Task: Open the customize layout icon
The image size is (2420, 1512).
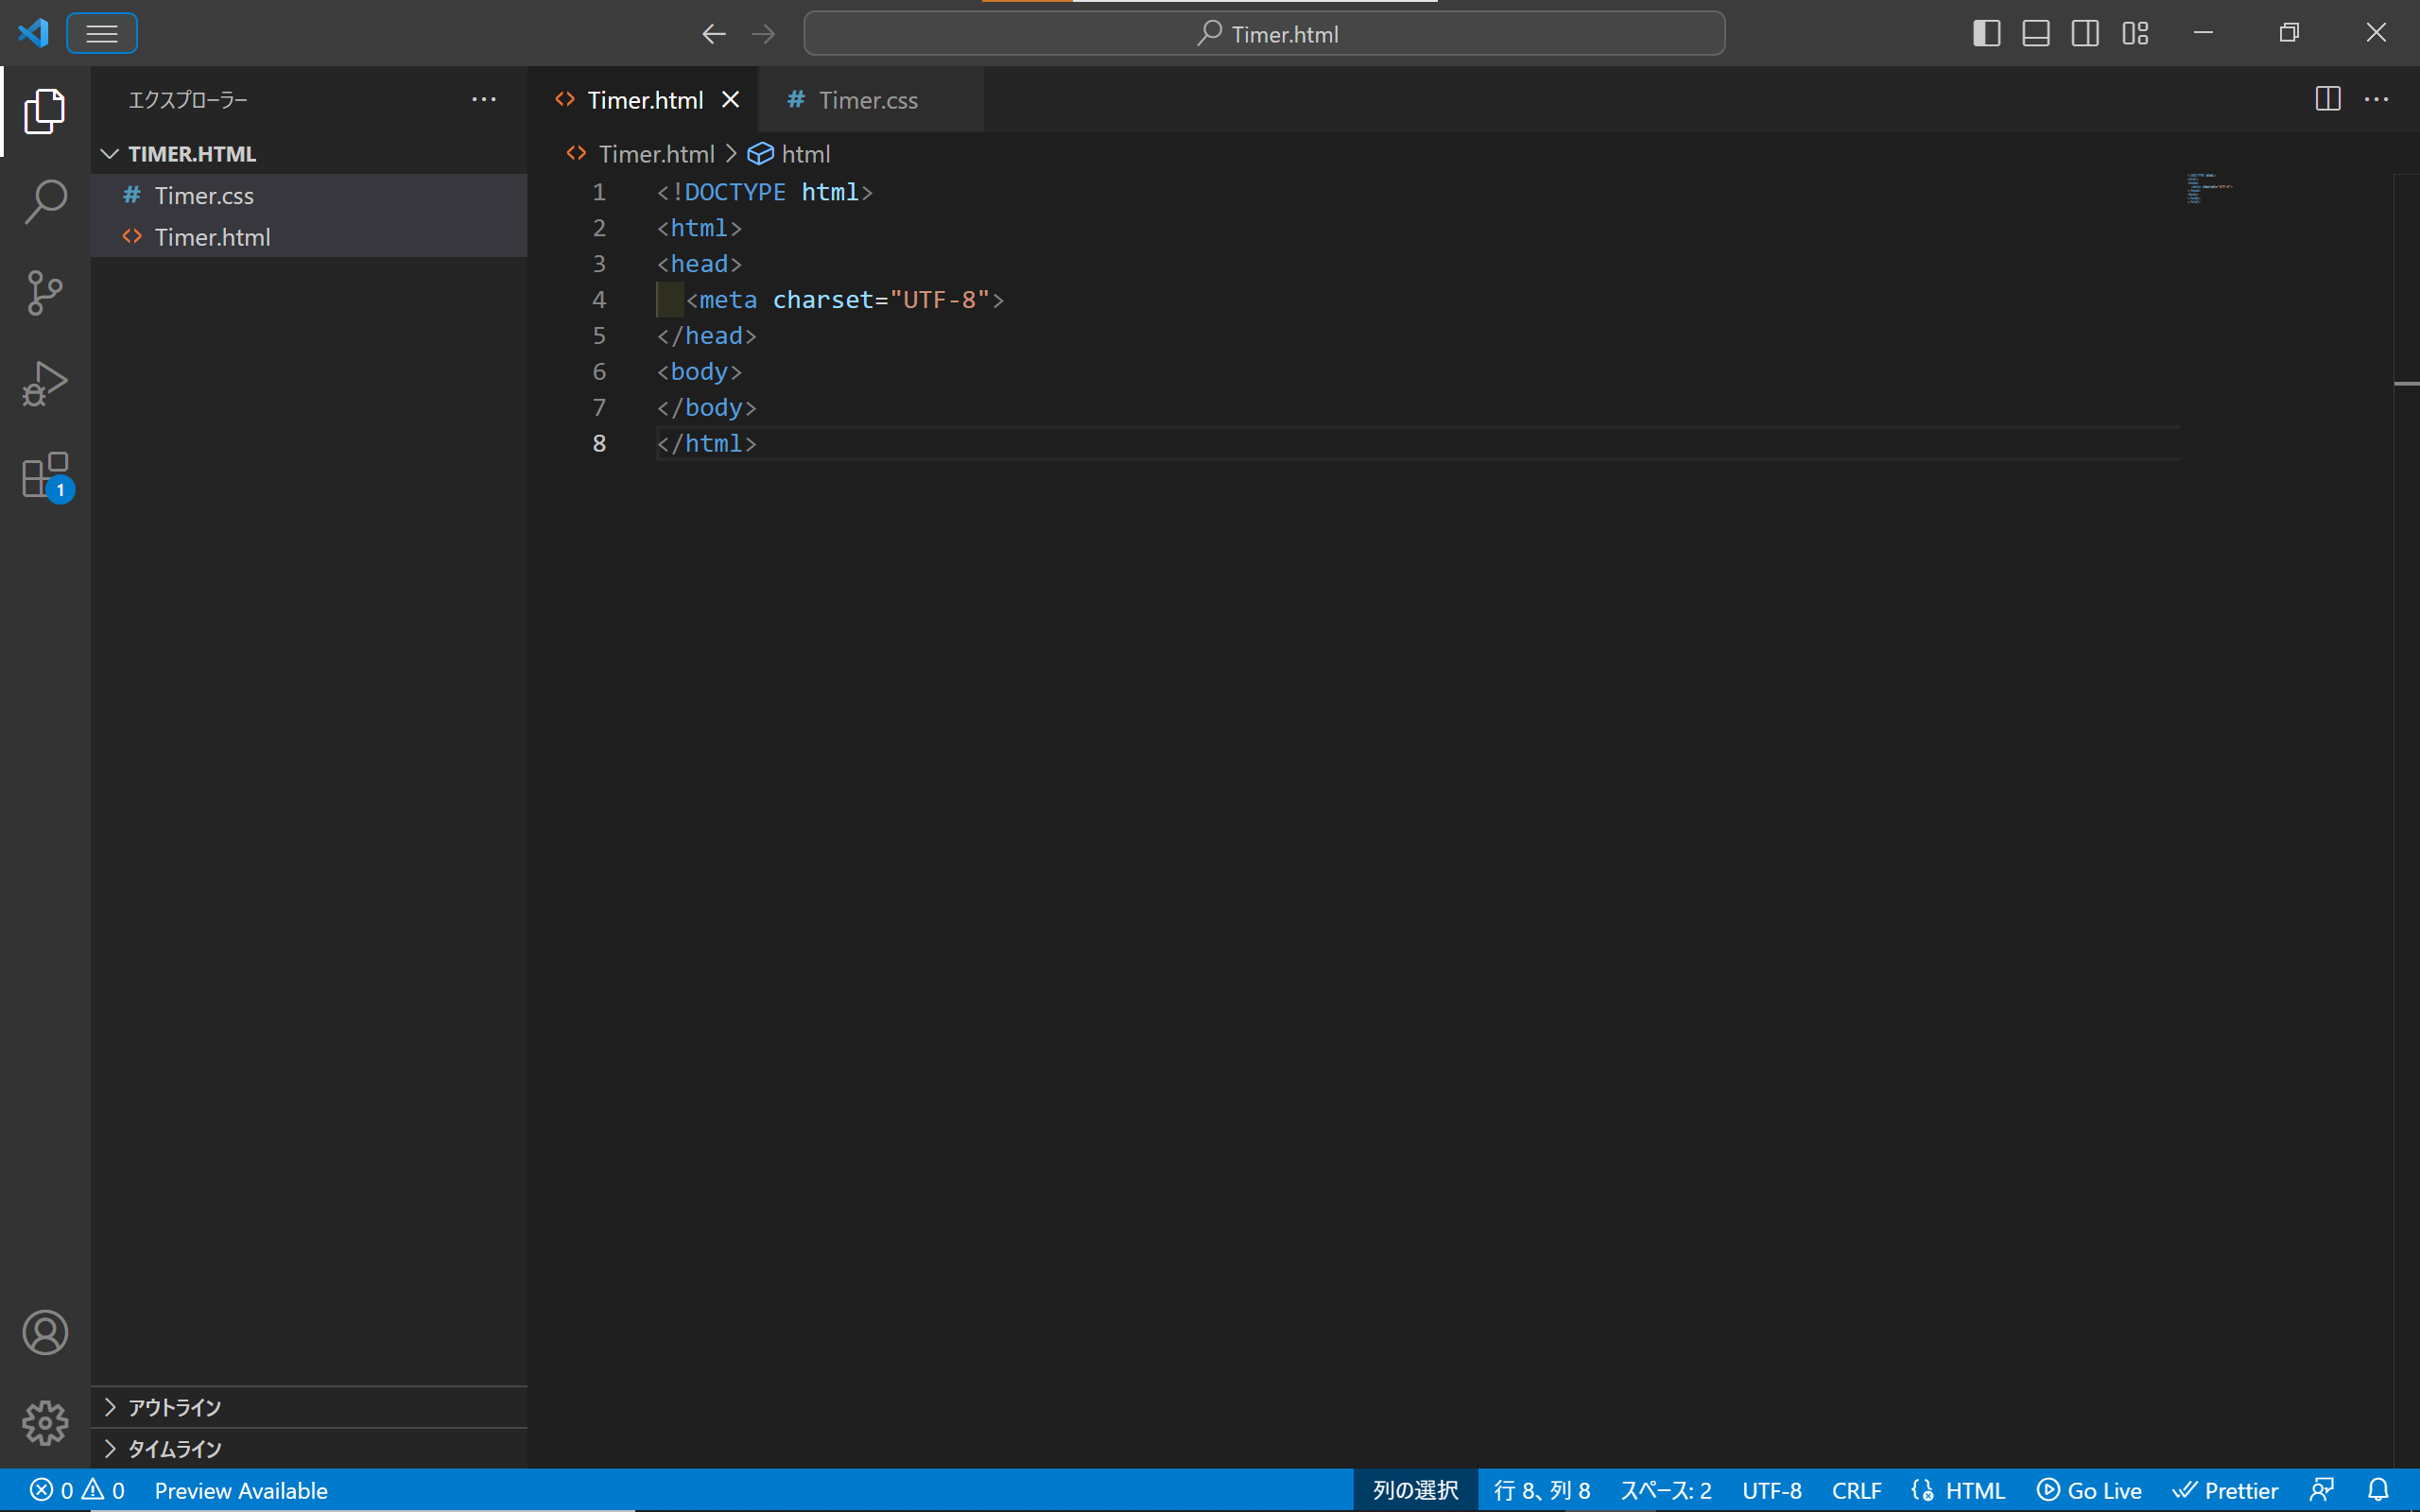Action: (x=2135, y=34)
